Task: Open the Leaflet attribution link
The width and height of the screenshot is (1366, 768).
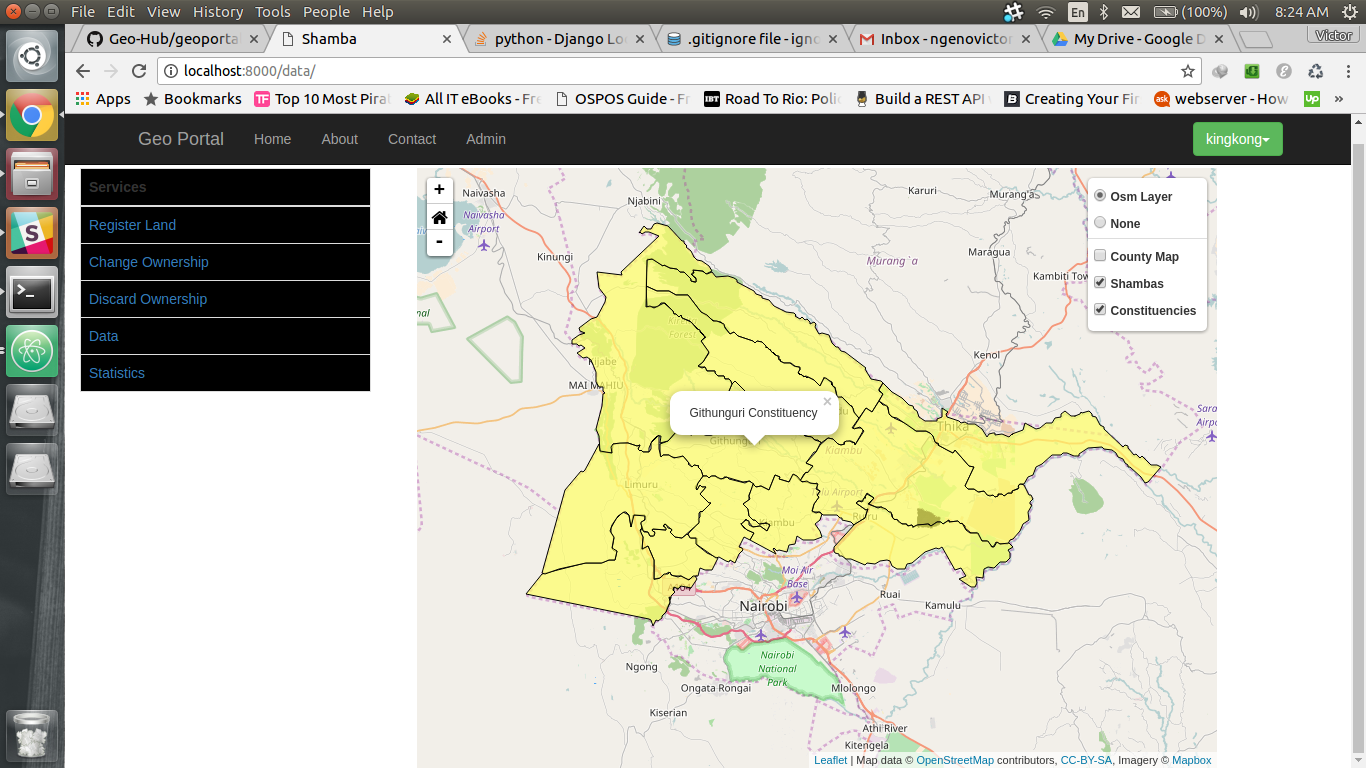Action: point(830,761)
